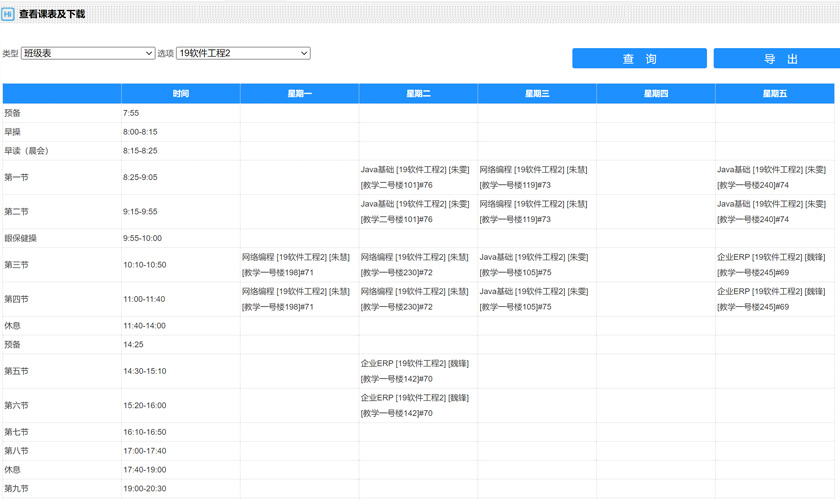This screenshot has height=501, width=840.
Task: Click the 星期五 column header
Action: 775,93
